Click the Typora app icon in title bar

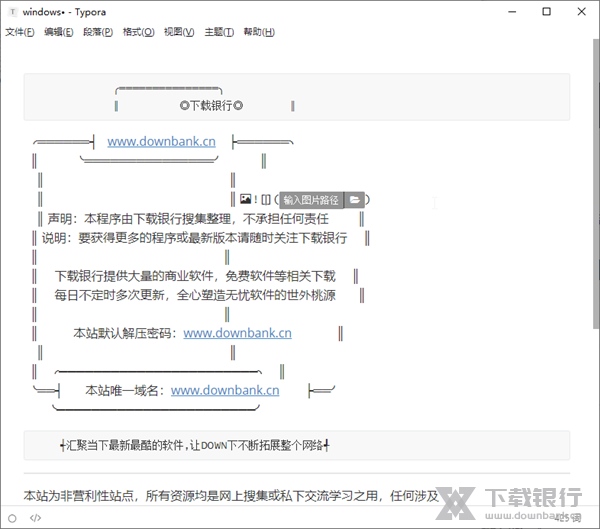[11, 11]
